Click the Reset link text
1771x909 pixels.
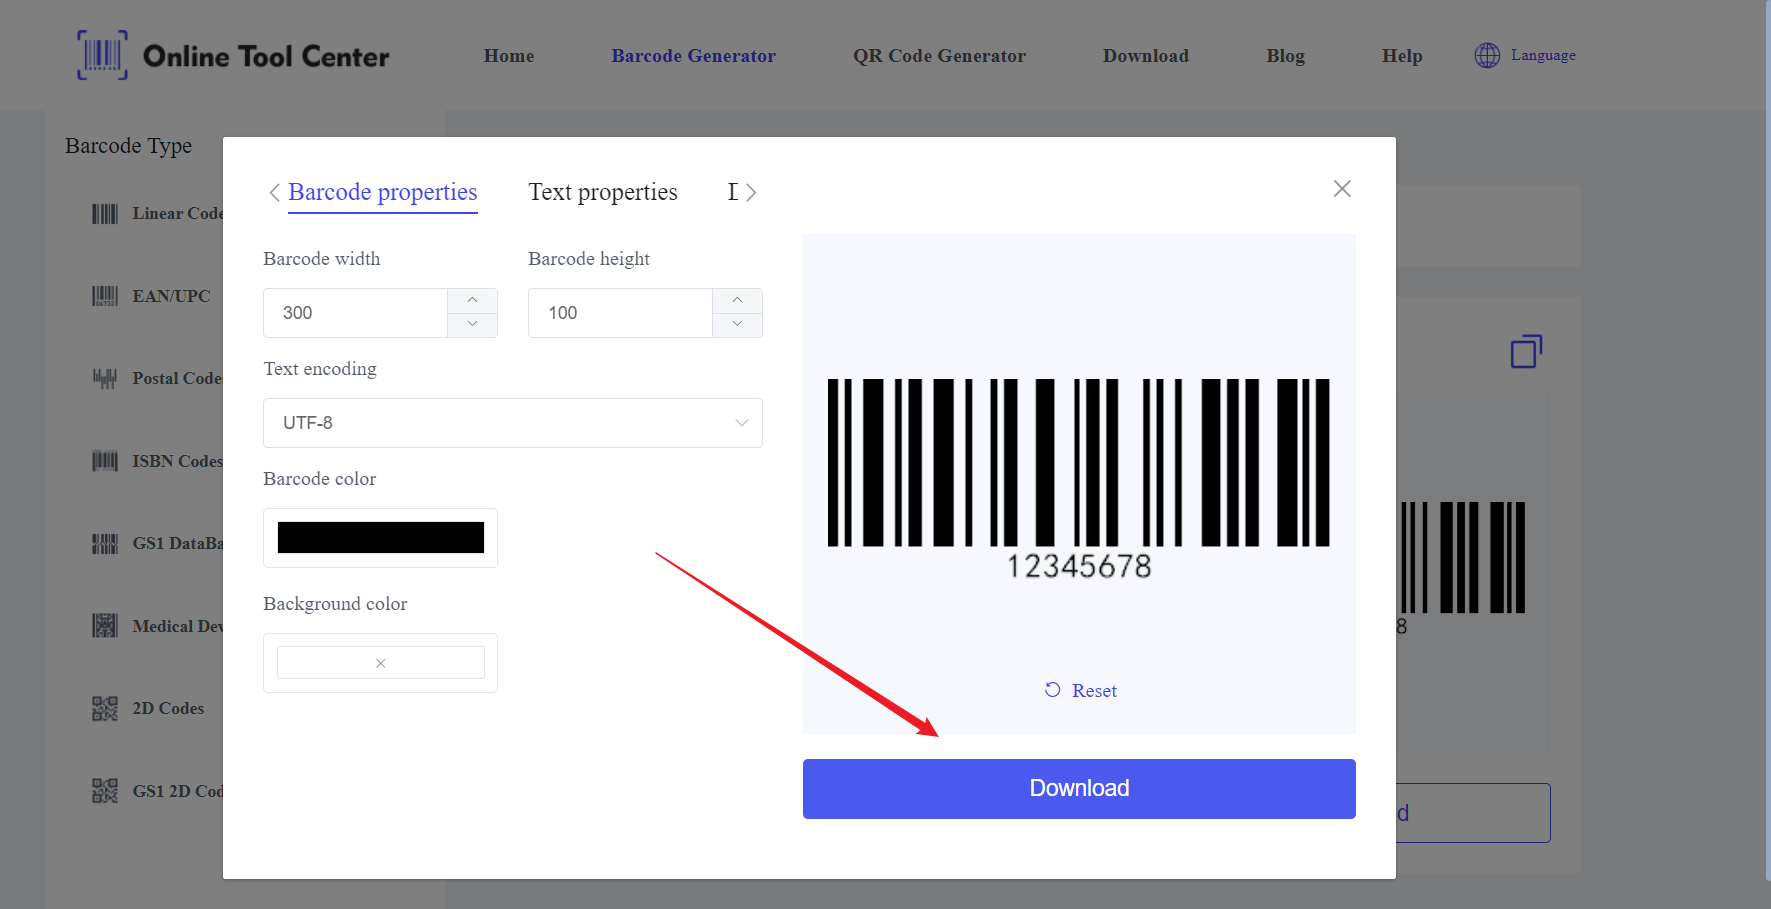coord(1094,691)
